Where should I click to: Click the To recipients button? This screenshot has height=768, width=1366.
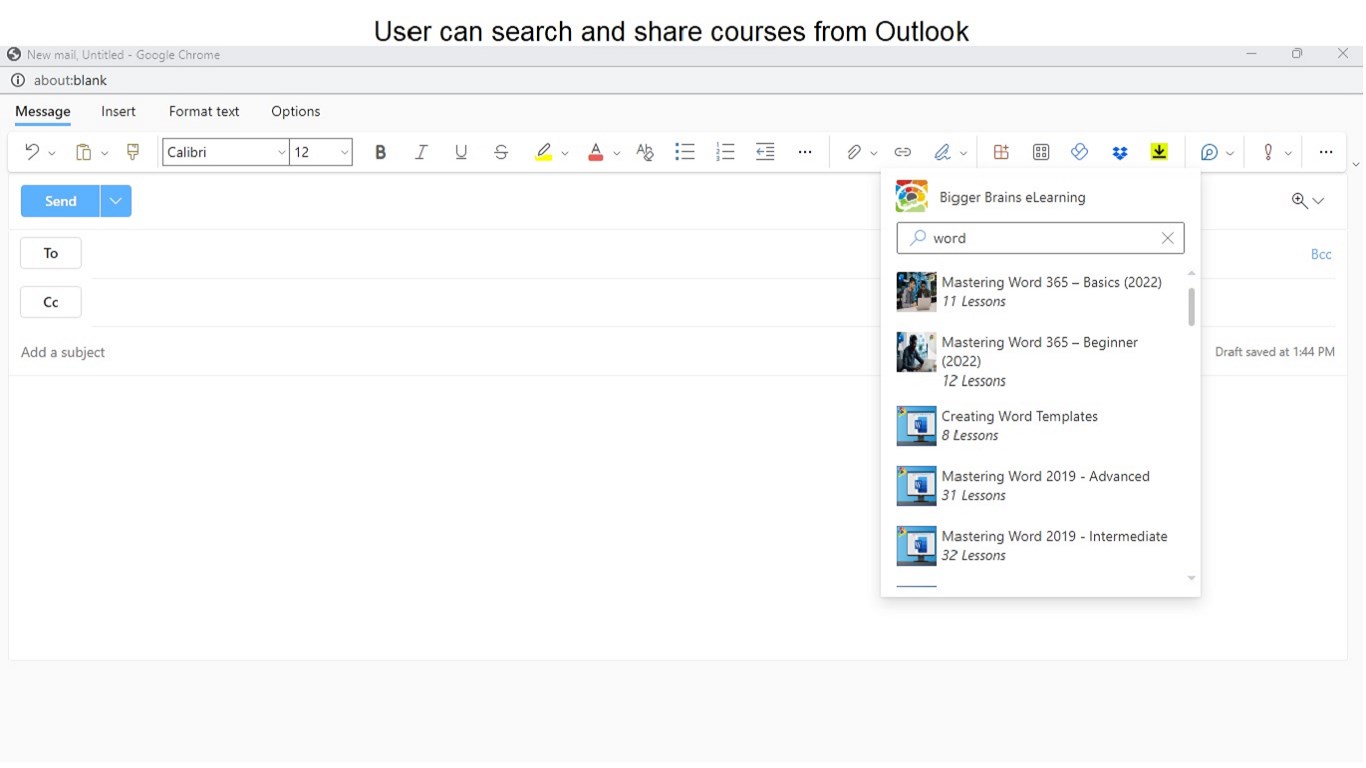[51, 253]
